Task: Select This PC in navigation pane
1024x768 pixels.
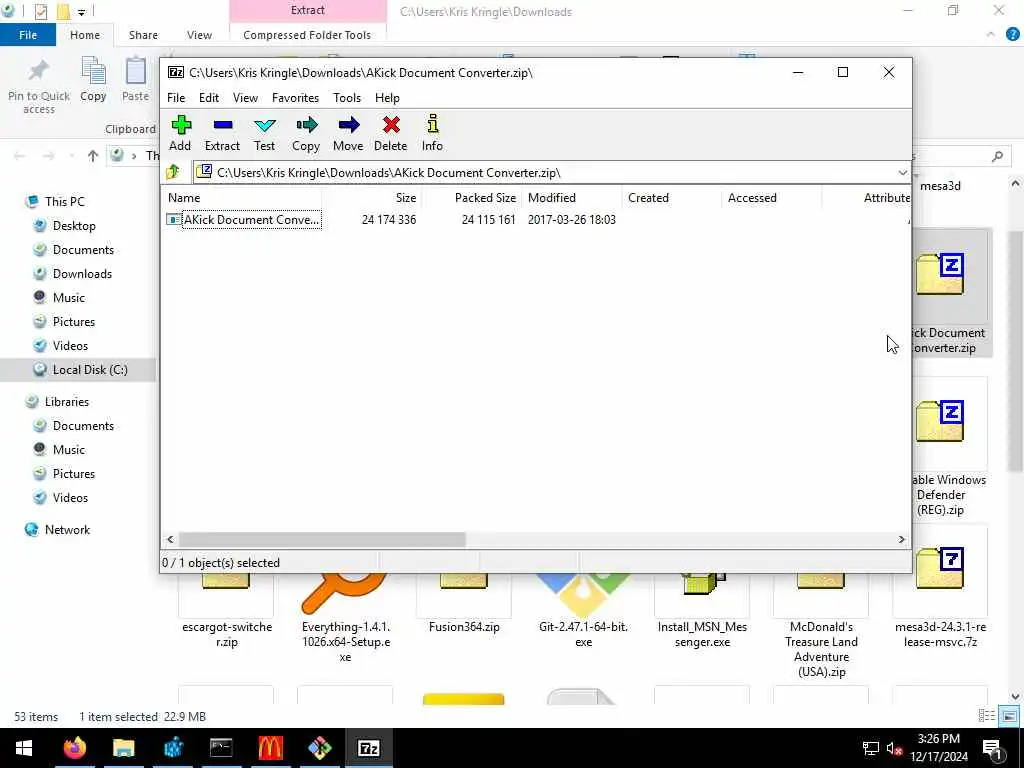Action: [65, 202]
